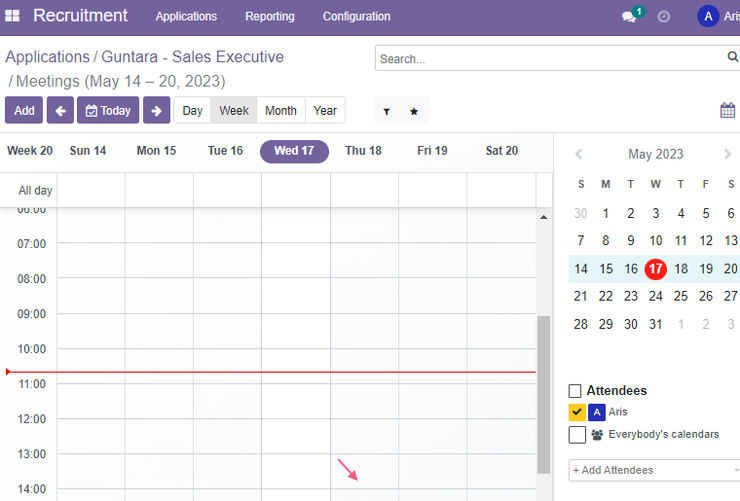Open the Applications breadcrumb link

coord(47,57)
